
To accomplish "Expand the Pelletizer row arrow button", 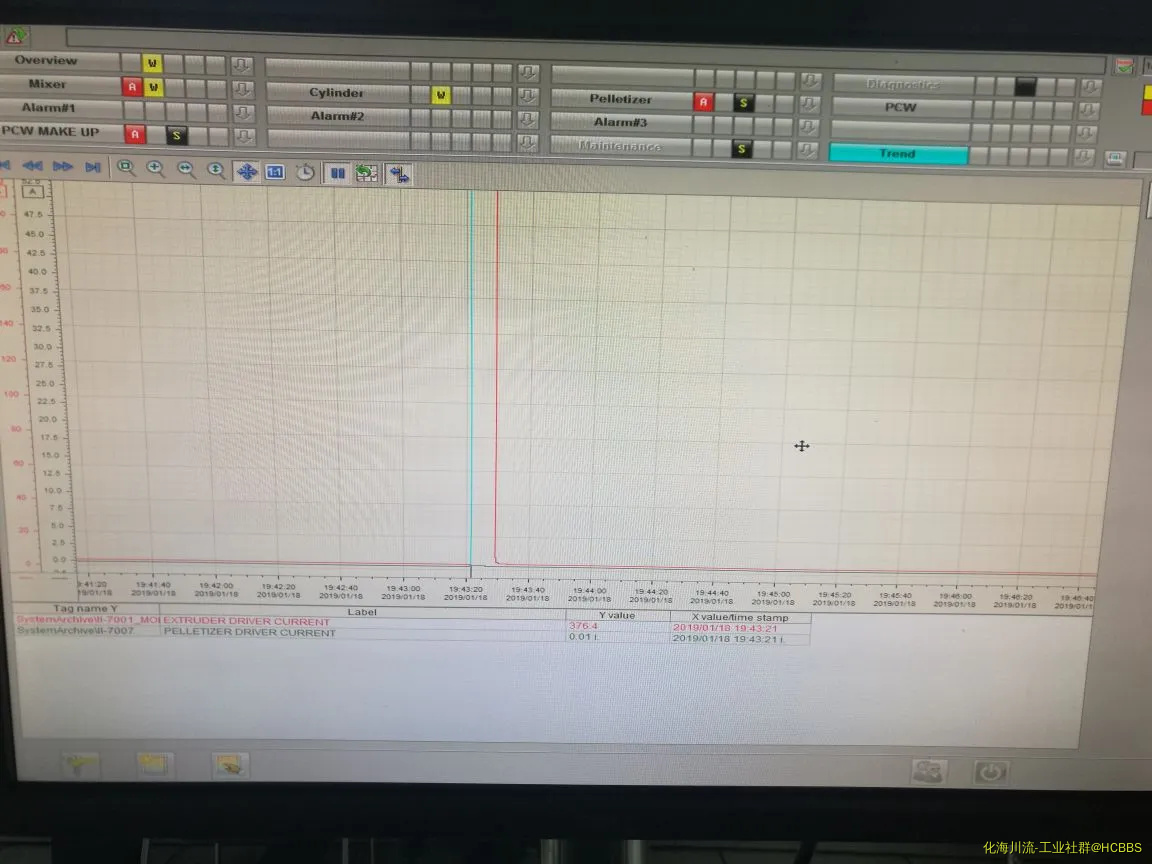I will click(x=810, y=102).
